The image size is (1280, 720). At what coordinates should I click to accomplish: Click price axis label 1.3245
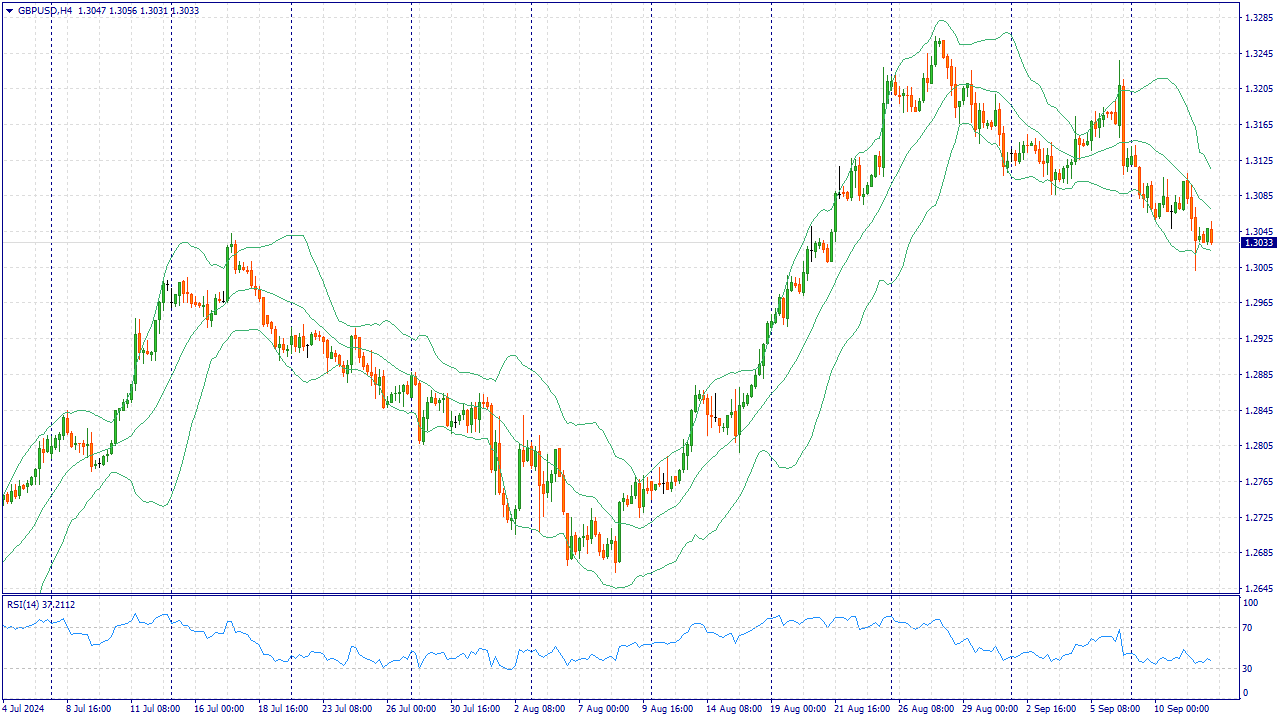(1258, 53)
